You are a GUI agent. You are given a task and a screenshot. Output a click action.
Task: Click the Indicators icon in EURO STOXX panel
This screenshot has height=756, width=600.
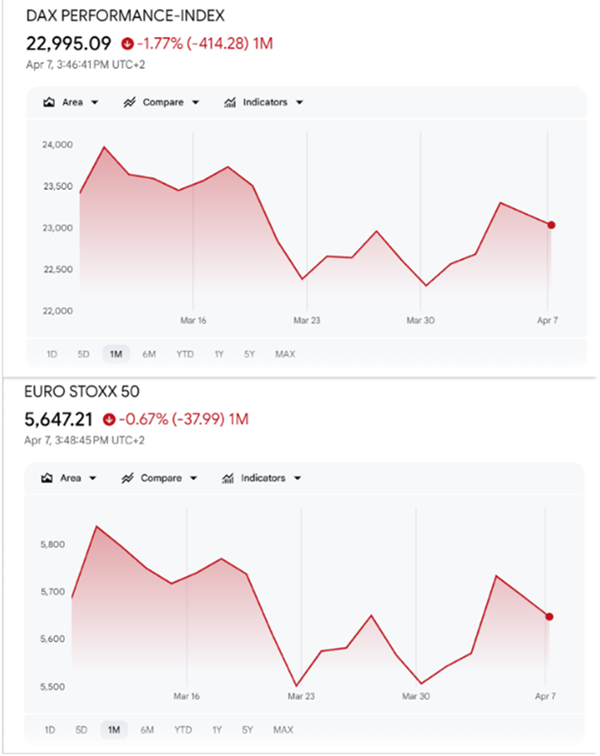[x=228, y=478]
